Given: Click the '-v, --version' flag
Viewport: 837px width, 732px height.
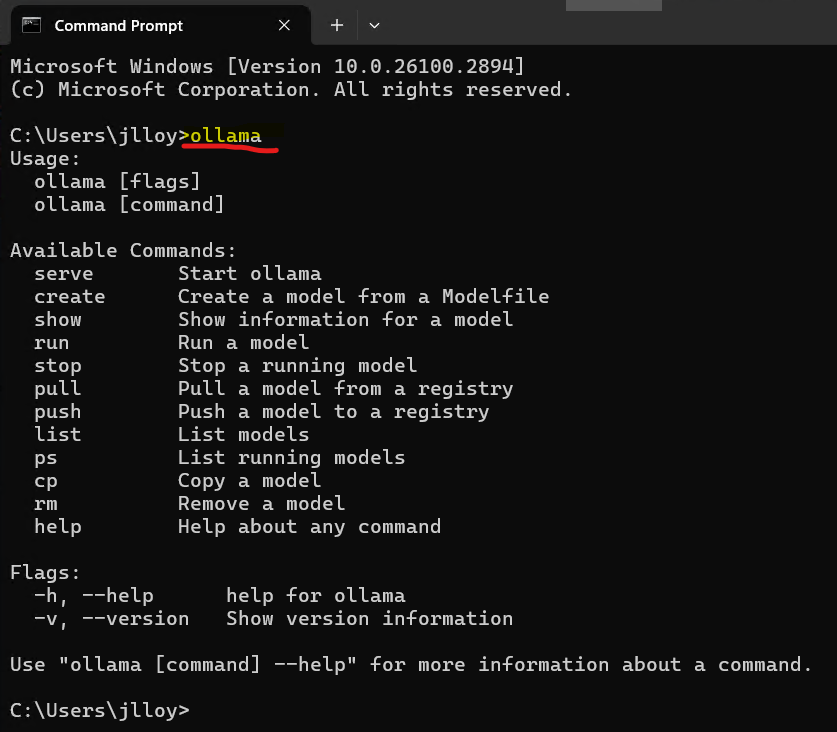Looking at the screenshot, I should coord(112,619).
